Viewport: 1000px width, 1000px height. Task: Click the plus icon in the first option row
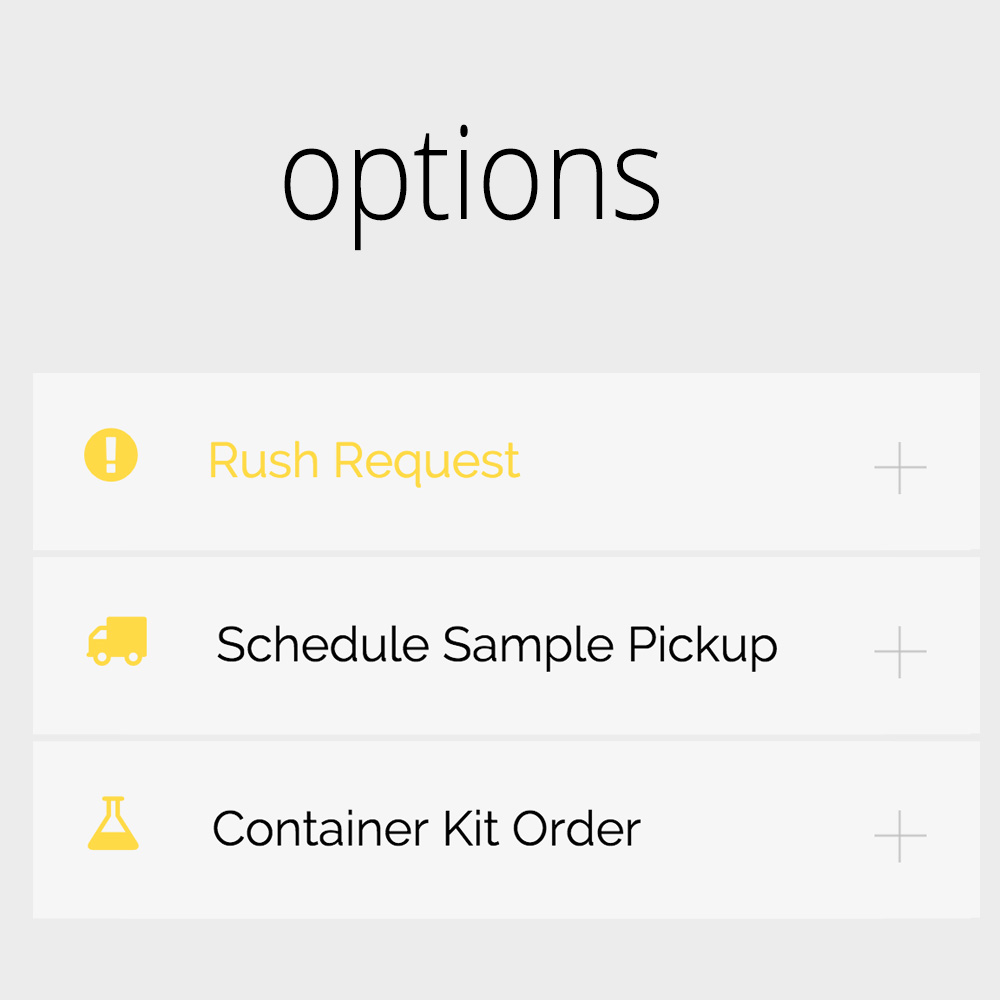(900, 468)
